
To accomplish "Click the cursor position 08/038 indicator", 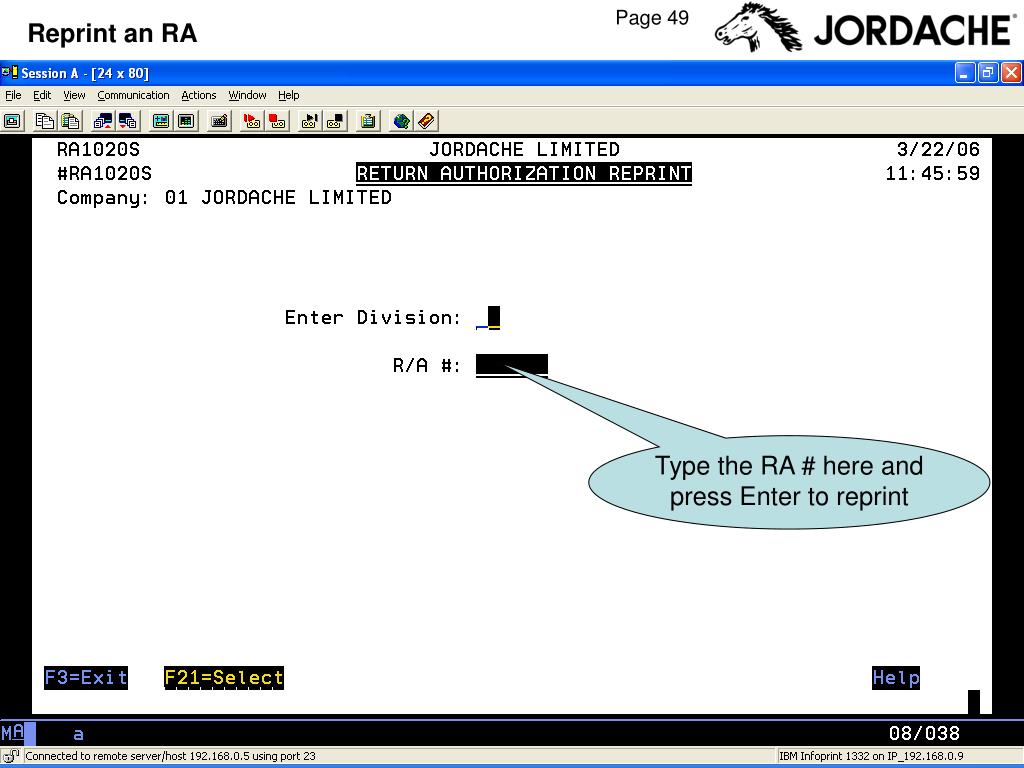I will [924, 733].
